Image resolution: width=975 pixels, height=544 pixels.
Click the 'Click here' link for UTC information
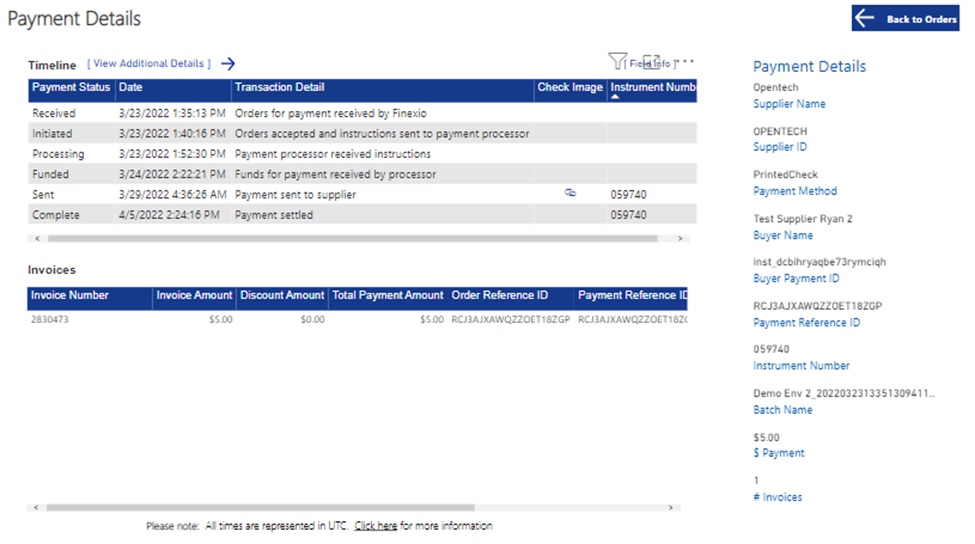[375, 526]
